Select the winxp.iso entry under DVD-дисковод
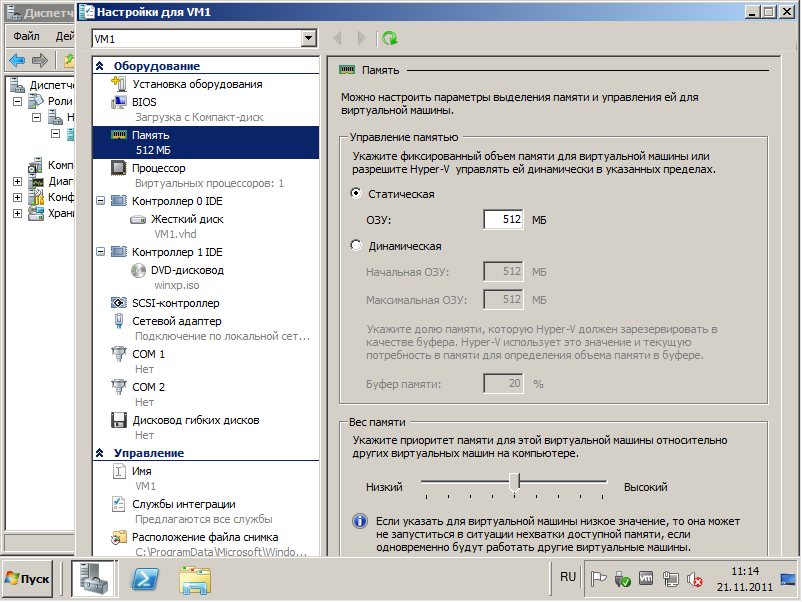This screenshot has height=602, width=802. coord(176,285)
